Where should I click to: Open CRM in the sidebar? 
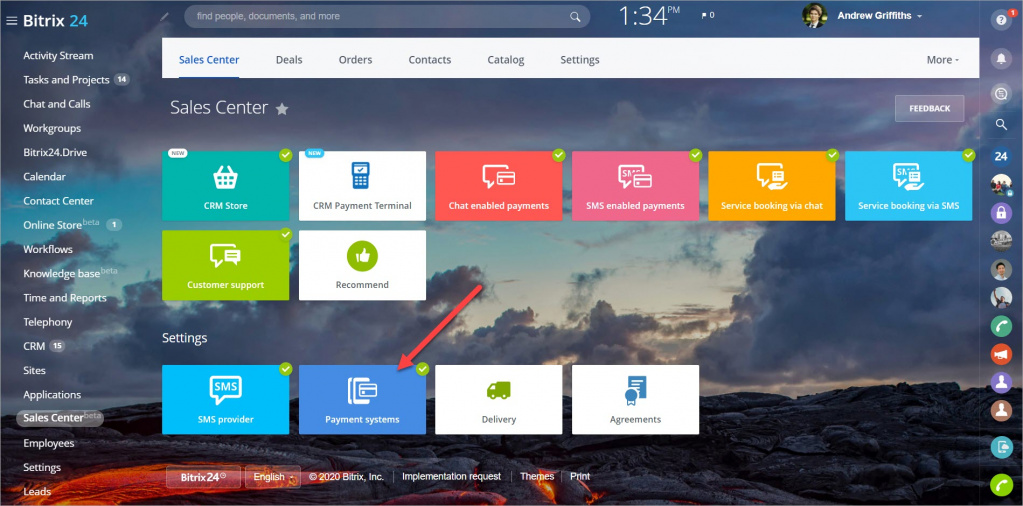click(x=34, y=346)
